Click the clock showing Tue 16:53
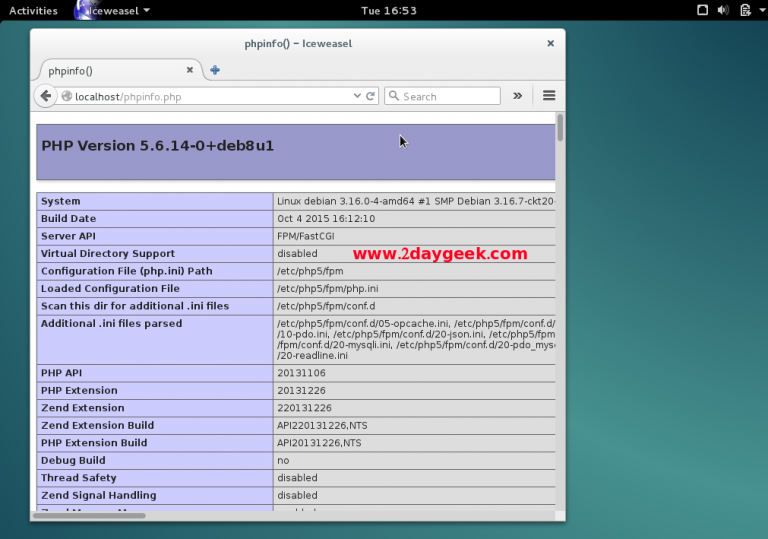The image size is (768, 539). 388,10
